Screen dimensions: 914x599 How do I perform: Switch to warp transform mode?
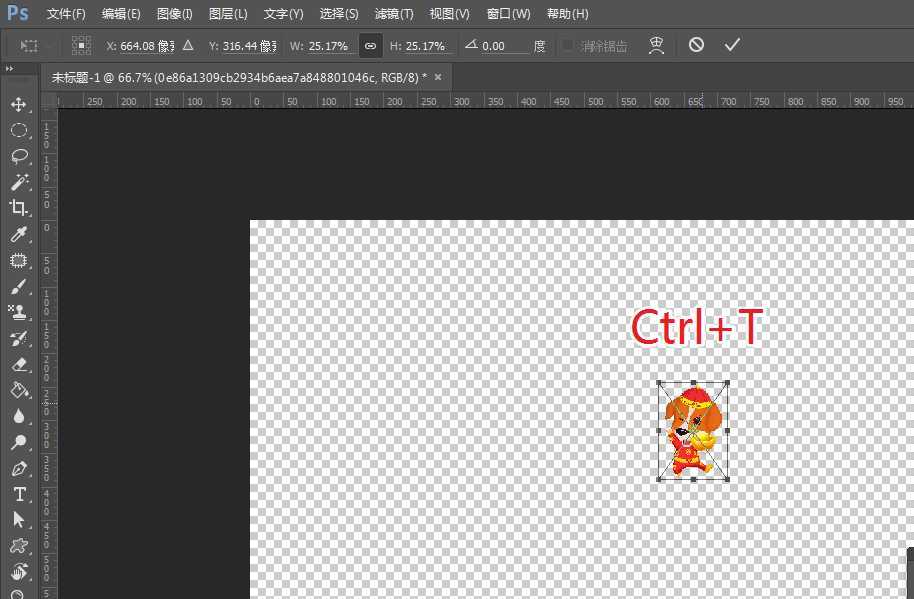pyautogui.click(x=657, y=44)
